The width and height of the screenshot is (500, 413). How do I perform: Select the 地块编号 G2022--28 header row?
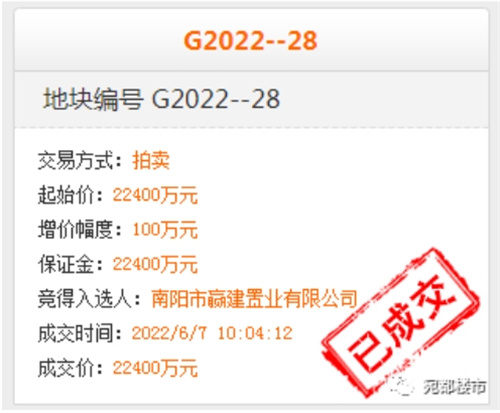251,99
